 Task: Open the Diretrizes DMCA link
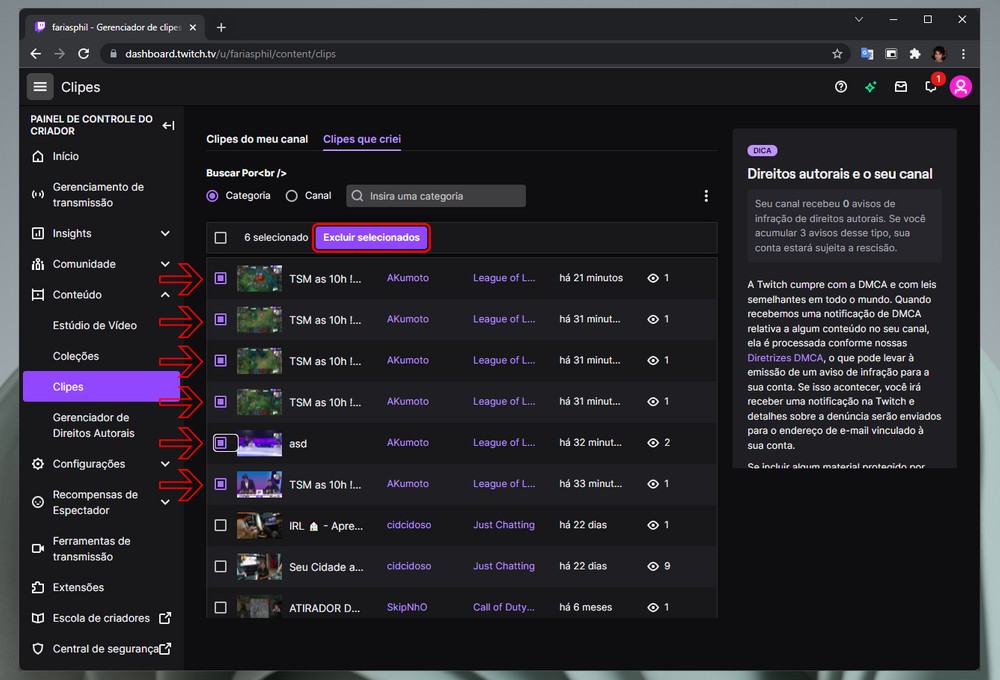[785, 357]
